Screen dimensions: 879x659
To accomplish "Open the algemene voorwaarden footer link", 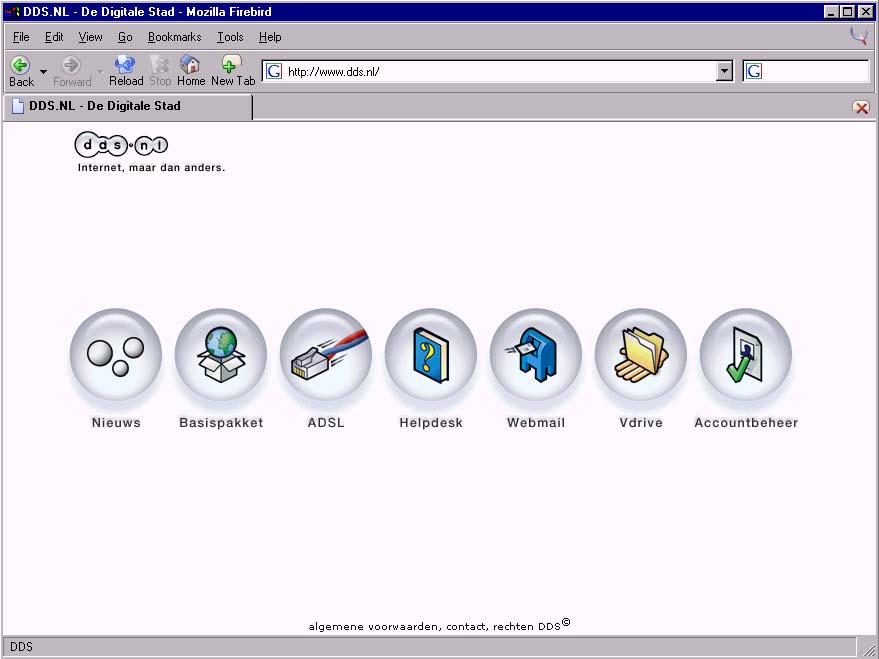I will pyautogui.click(x=374, y=626).
